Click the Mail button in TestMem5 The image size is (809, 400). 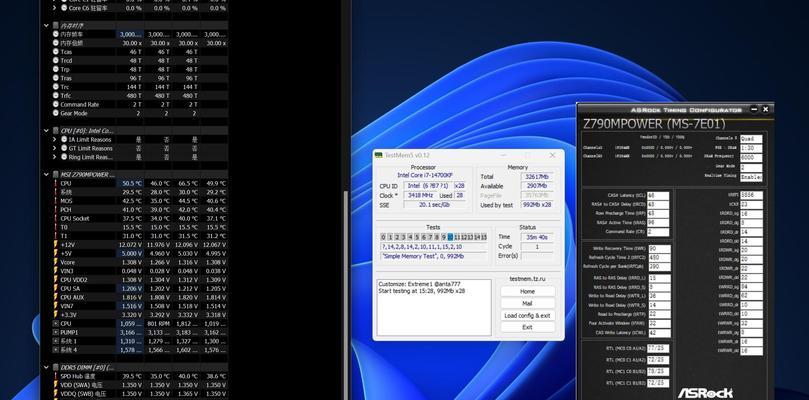pyautogui.click(x=527, y=303)
